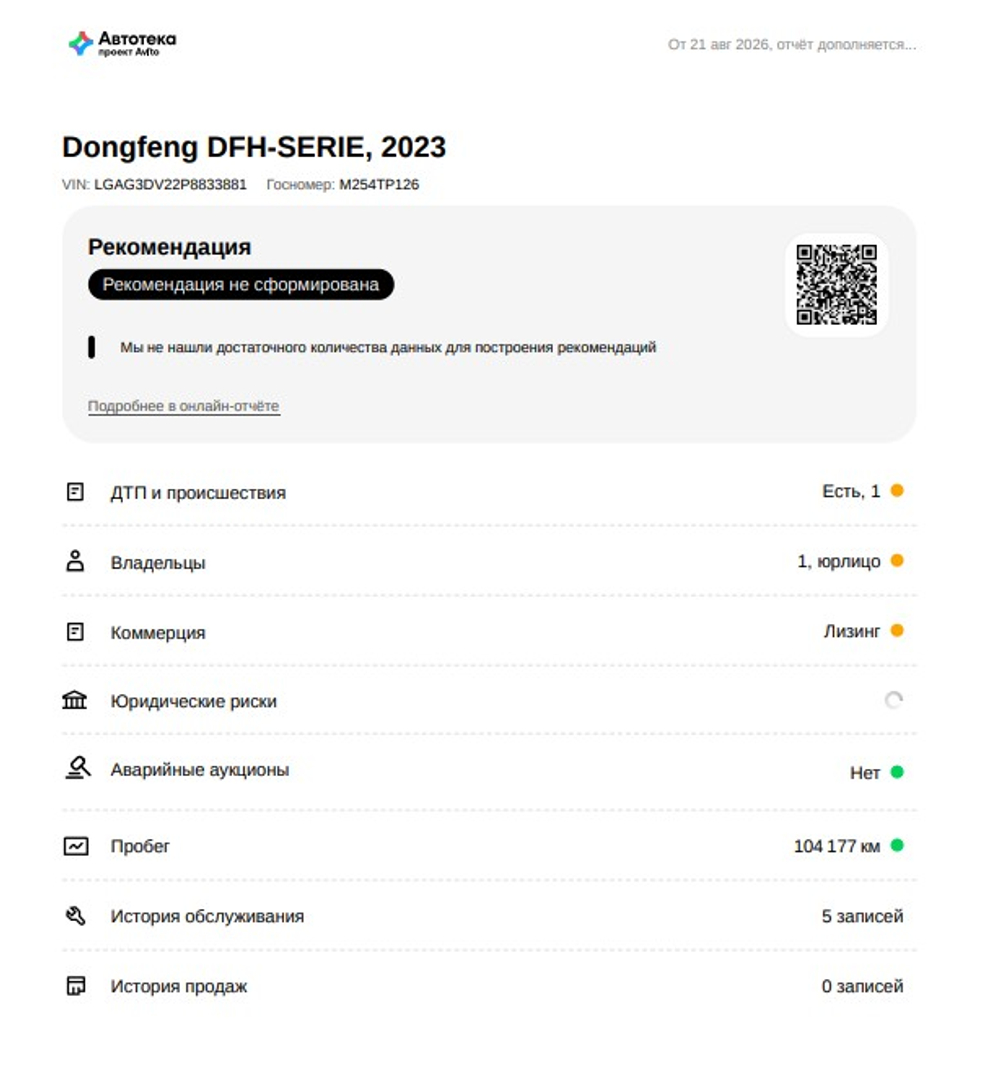Open the 'ДТП и происшествия' section
The height and width of the screenshot is (1067, 1000).
489,492
